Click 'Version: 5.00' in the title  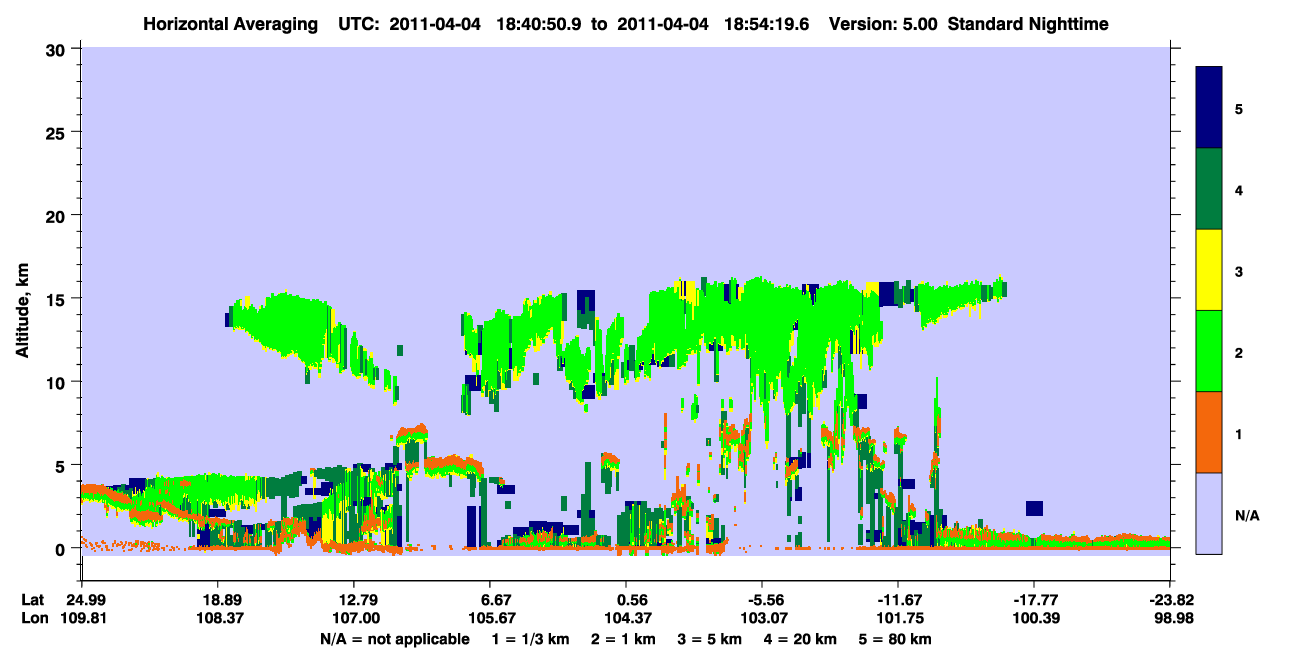(881, 23)
